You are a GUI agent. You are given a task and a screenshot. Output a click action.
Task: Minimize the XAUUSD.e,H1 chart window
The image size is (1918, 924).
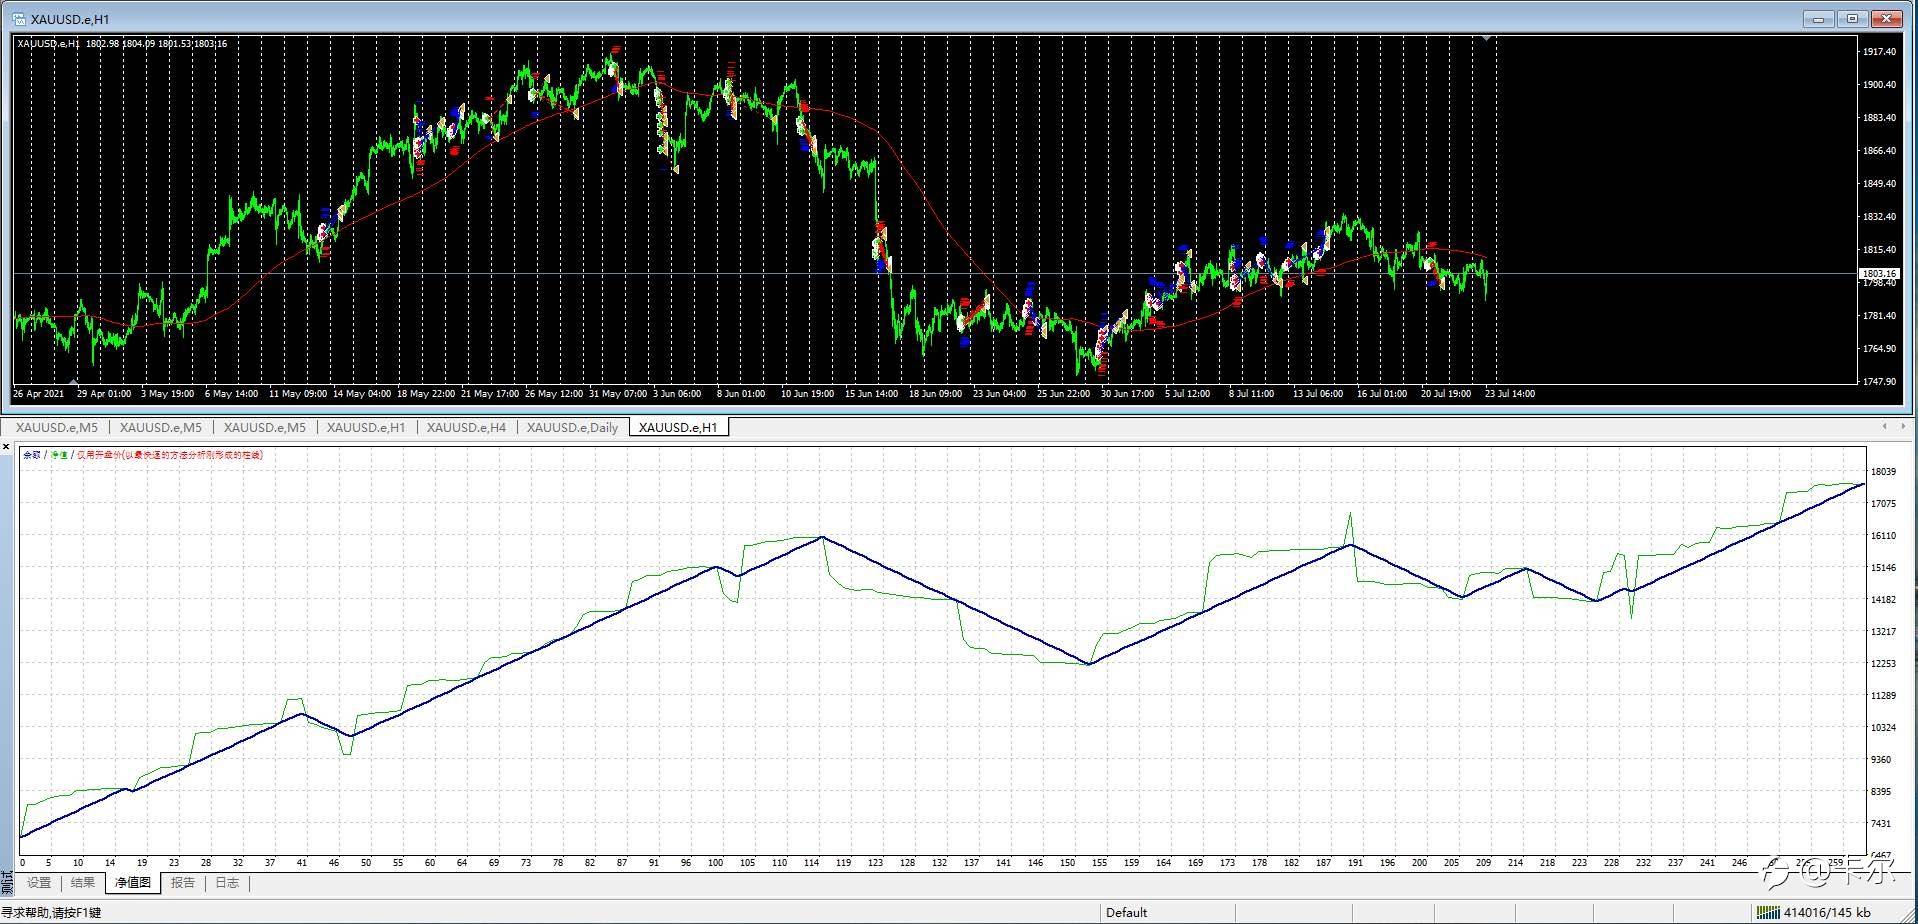(x=1818, y=19)
